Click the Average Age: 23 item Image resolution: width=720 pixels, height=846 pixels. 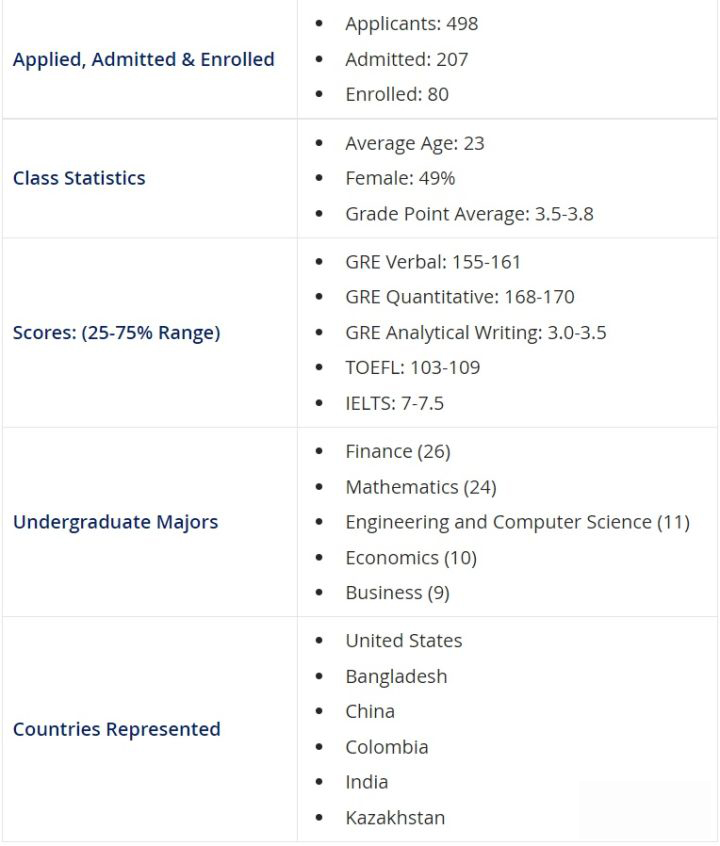414,143
